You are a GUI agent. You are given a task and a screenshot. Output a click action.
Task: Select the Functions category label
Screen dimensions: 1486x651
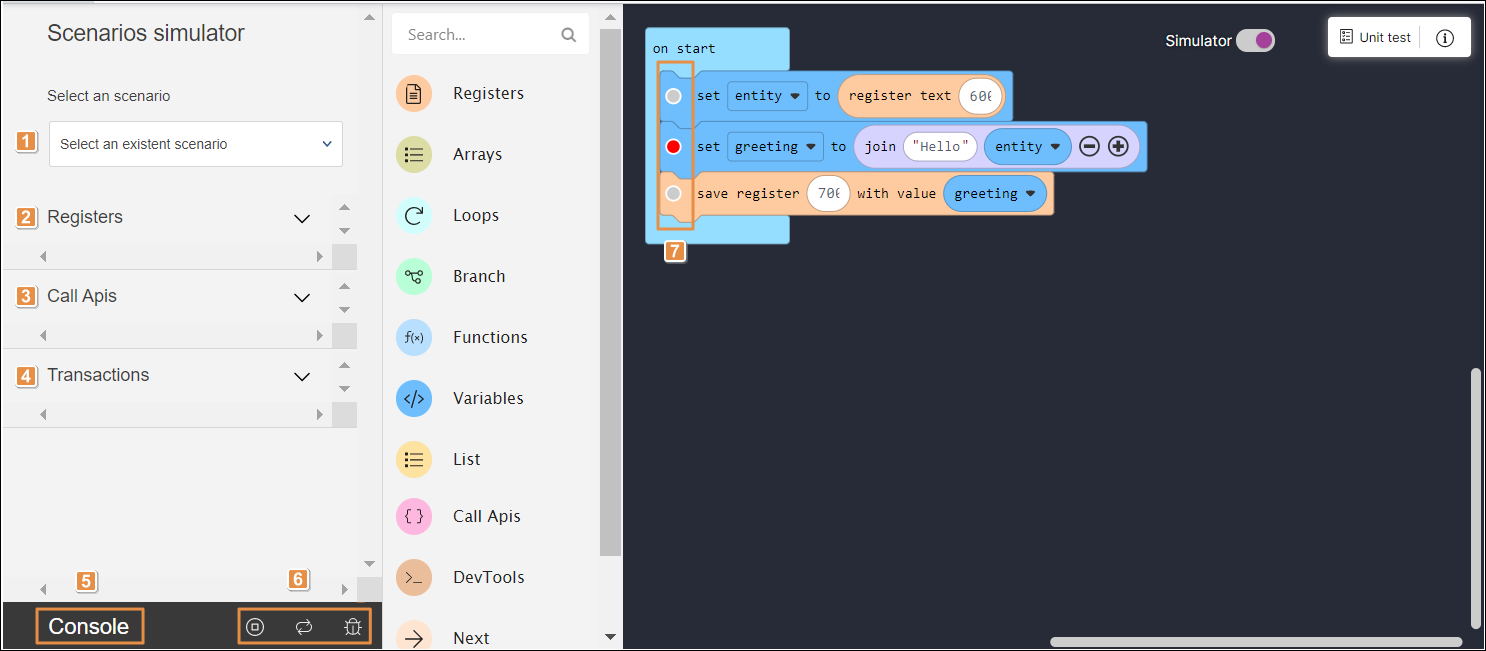(490, 337)
